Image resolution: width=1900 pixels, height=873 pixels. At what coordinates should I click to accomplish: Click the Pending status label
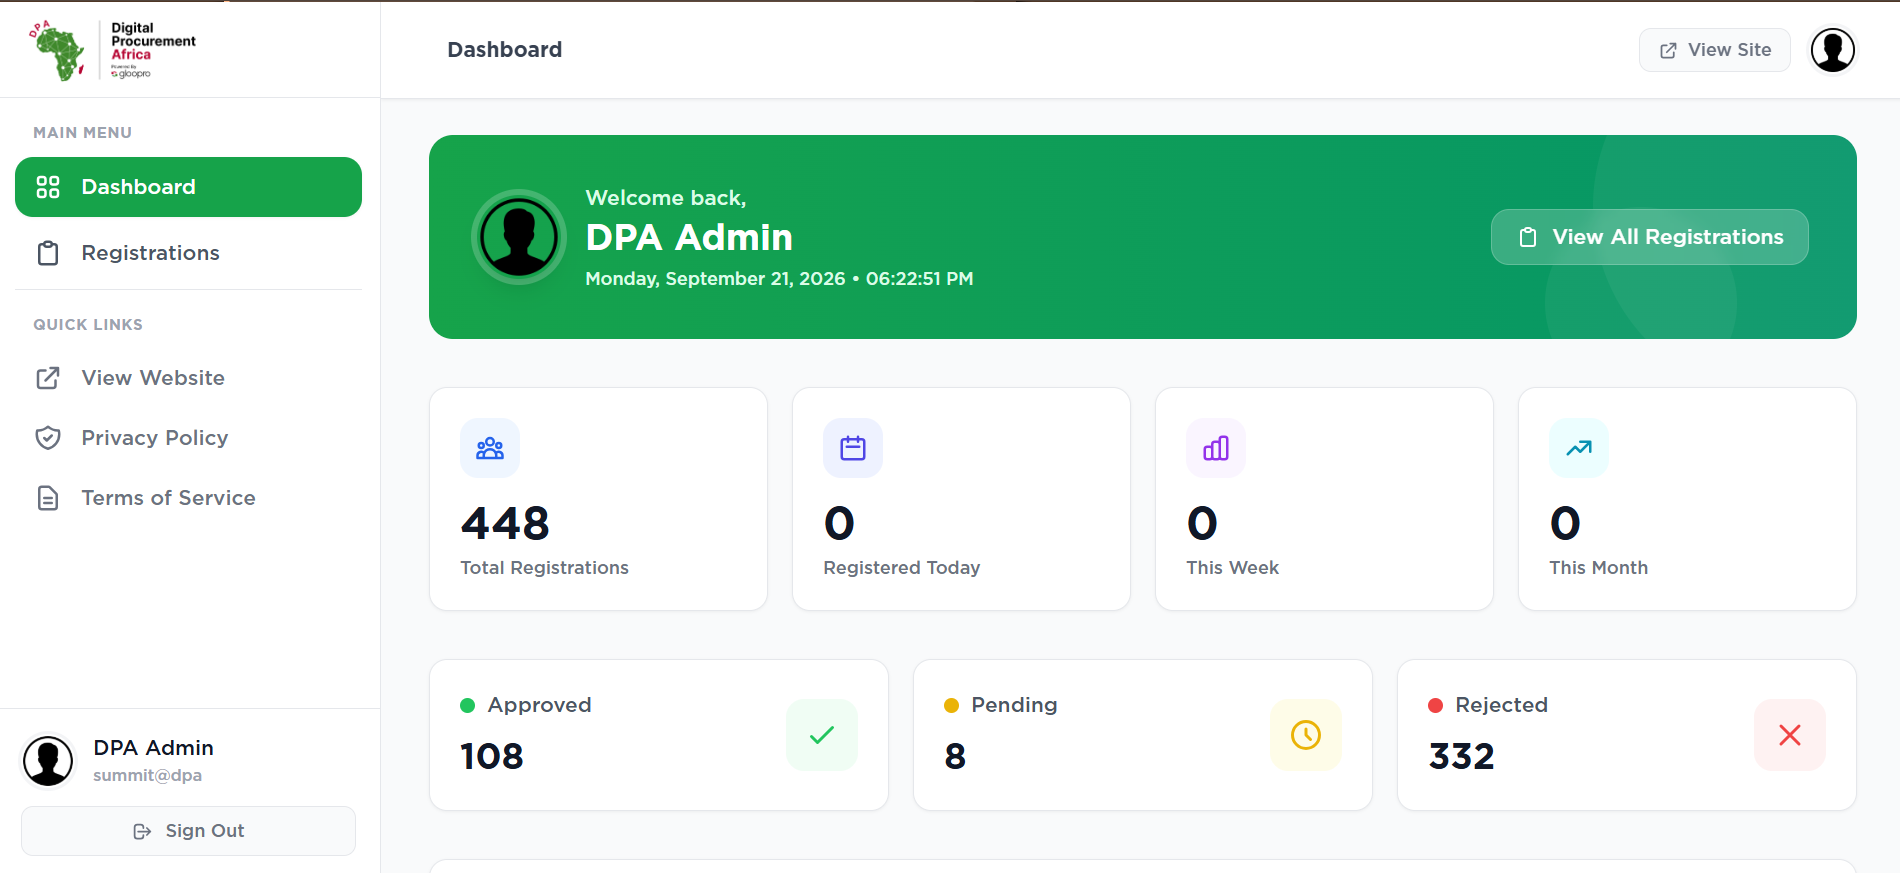tap(1014, 705)
